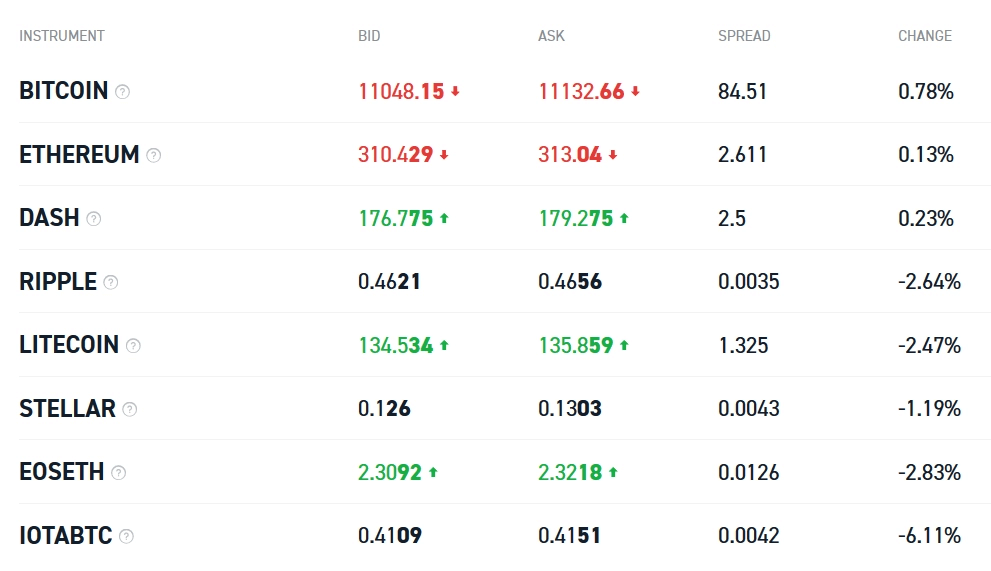Open the STELLAR help icon
Screen dimensions: 991x571
point(129,409)
